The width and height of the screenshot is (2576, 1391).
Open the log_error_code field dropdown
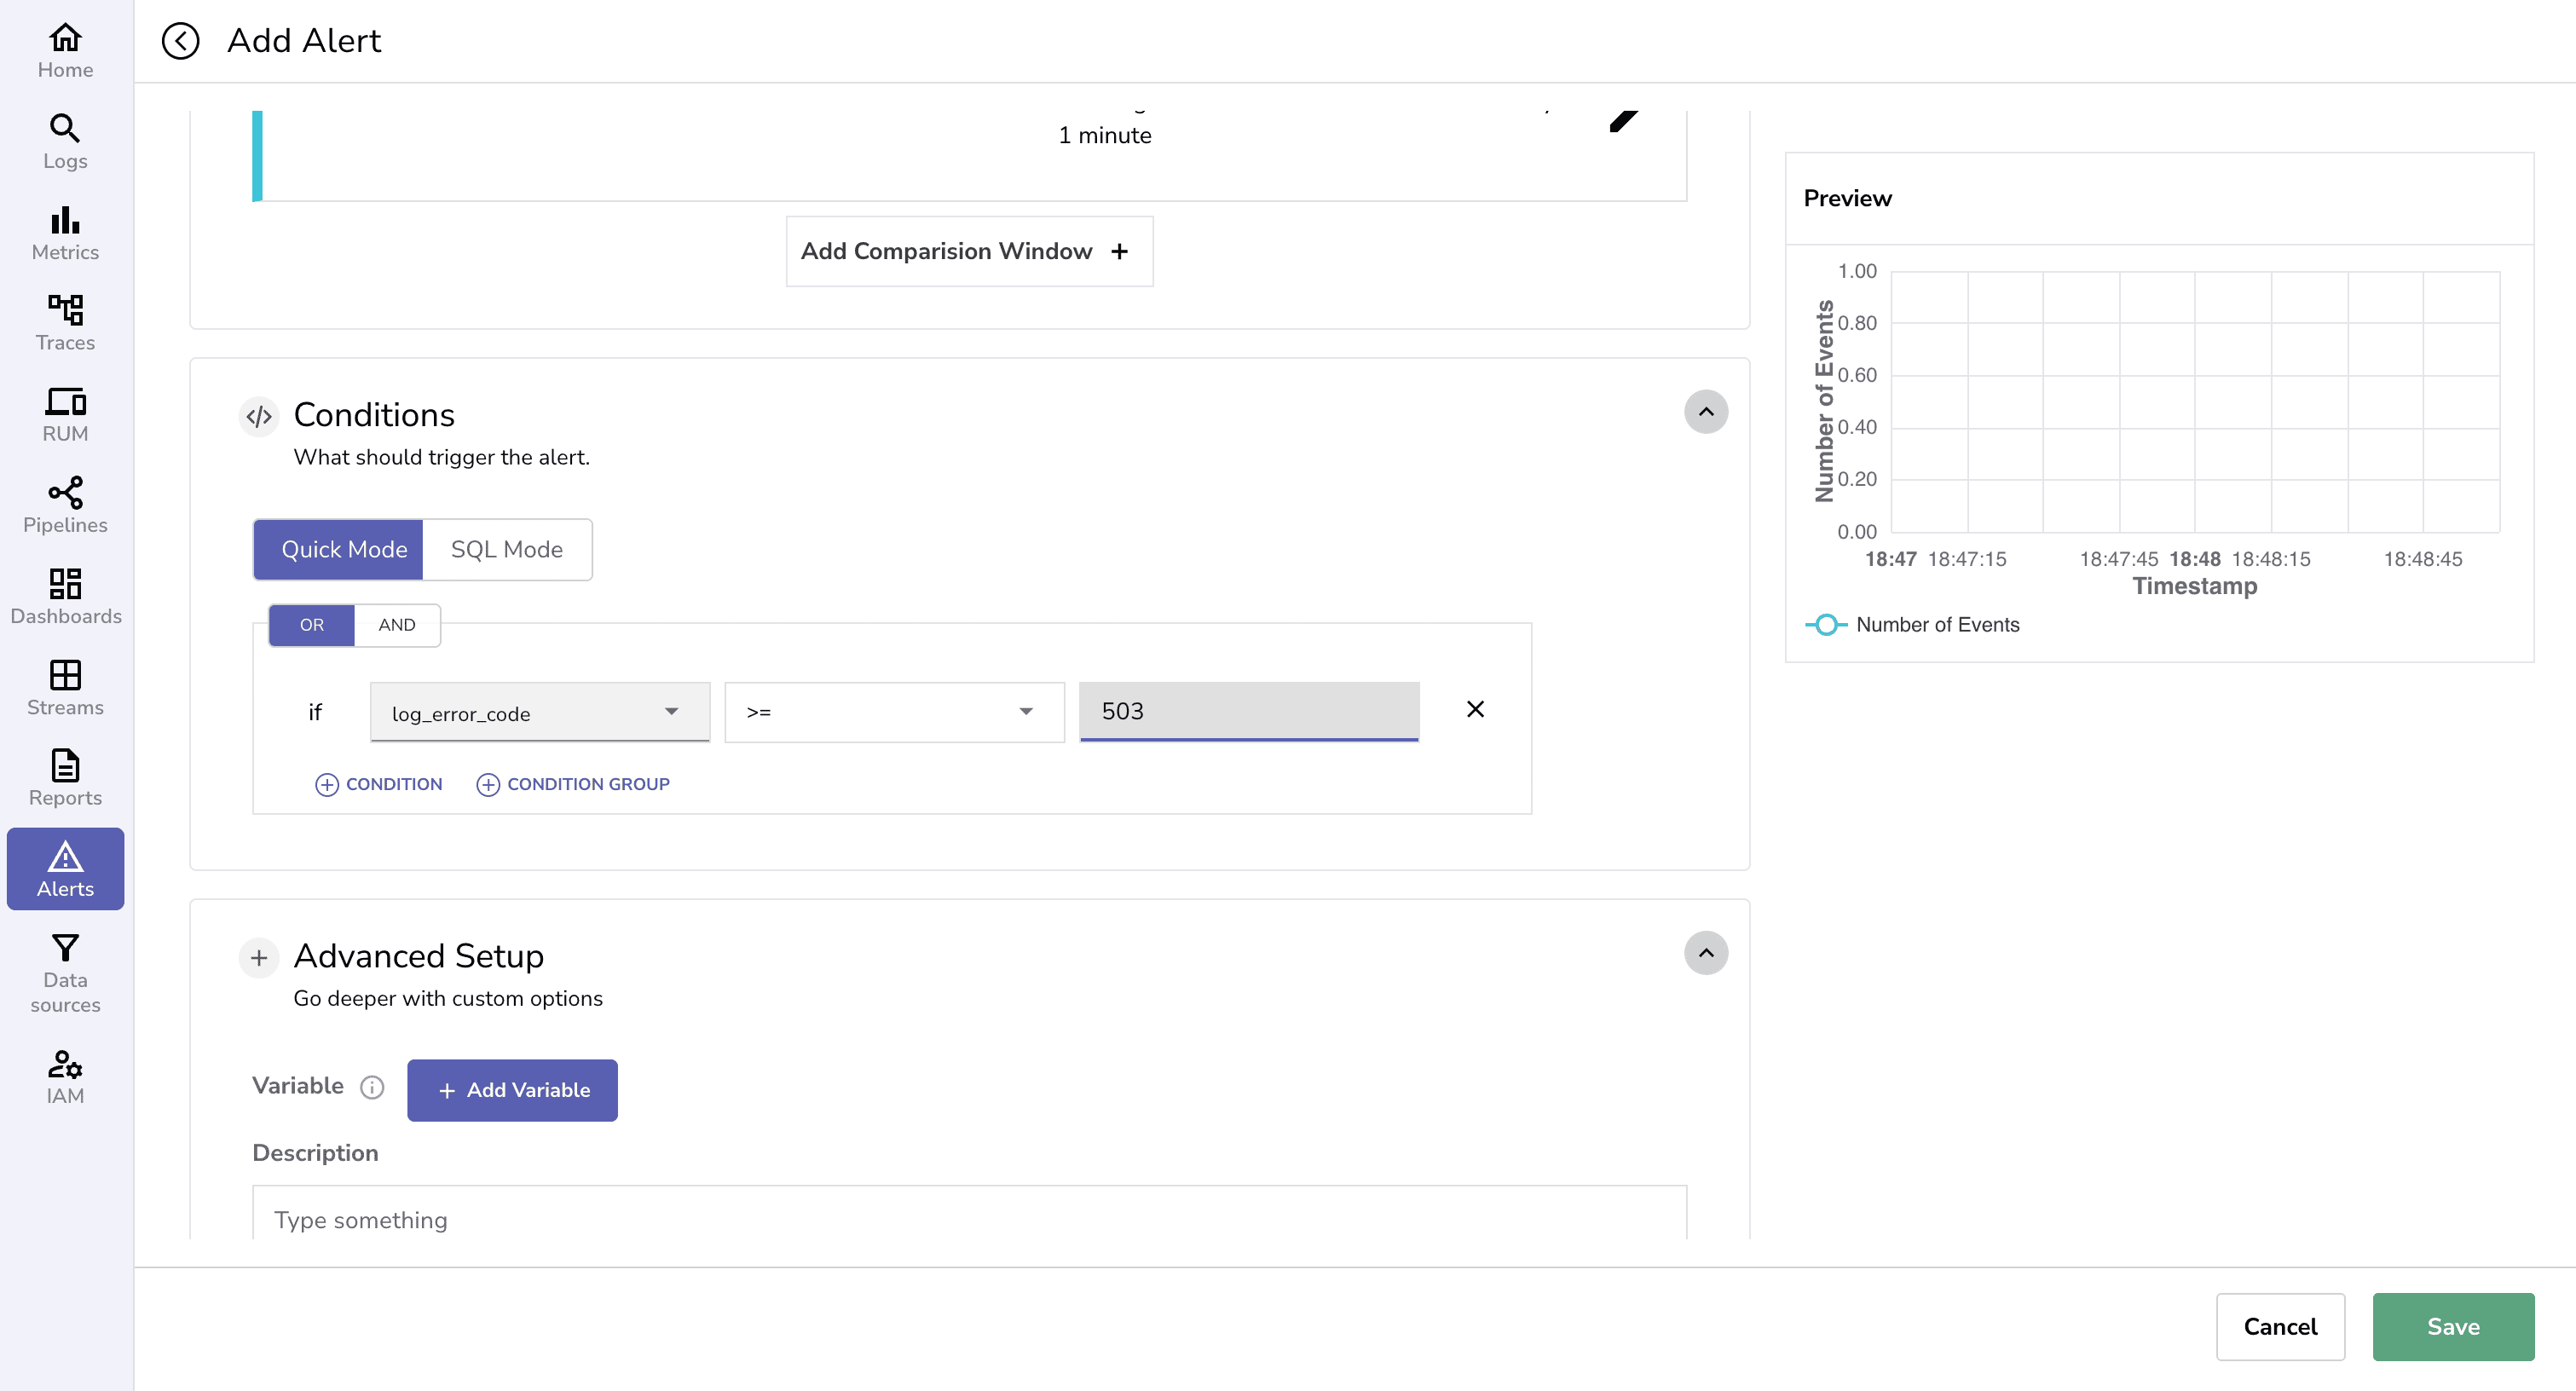pos(538,712)
